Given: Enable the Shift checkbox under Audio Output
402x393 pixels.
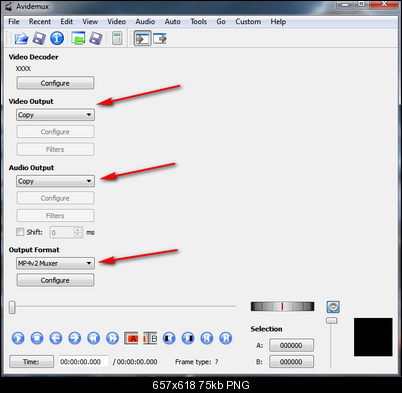Looking at the screenshot, I should point(20,232).
